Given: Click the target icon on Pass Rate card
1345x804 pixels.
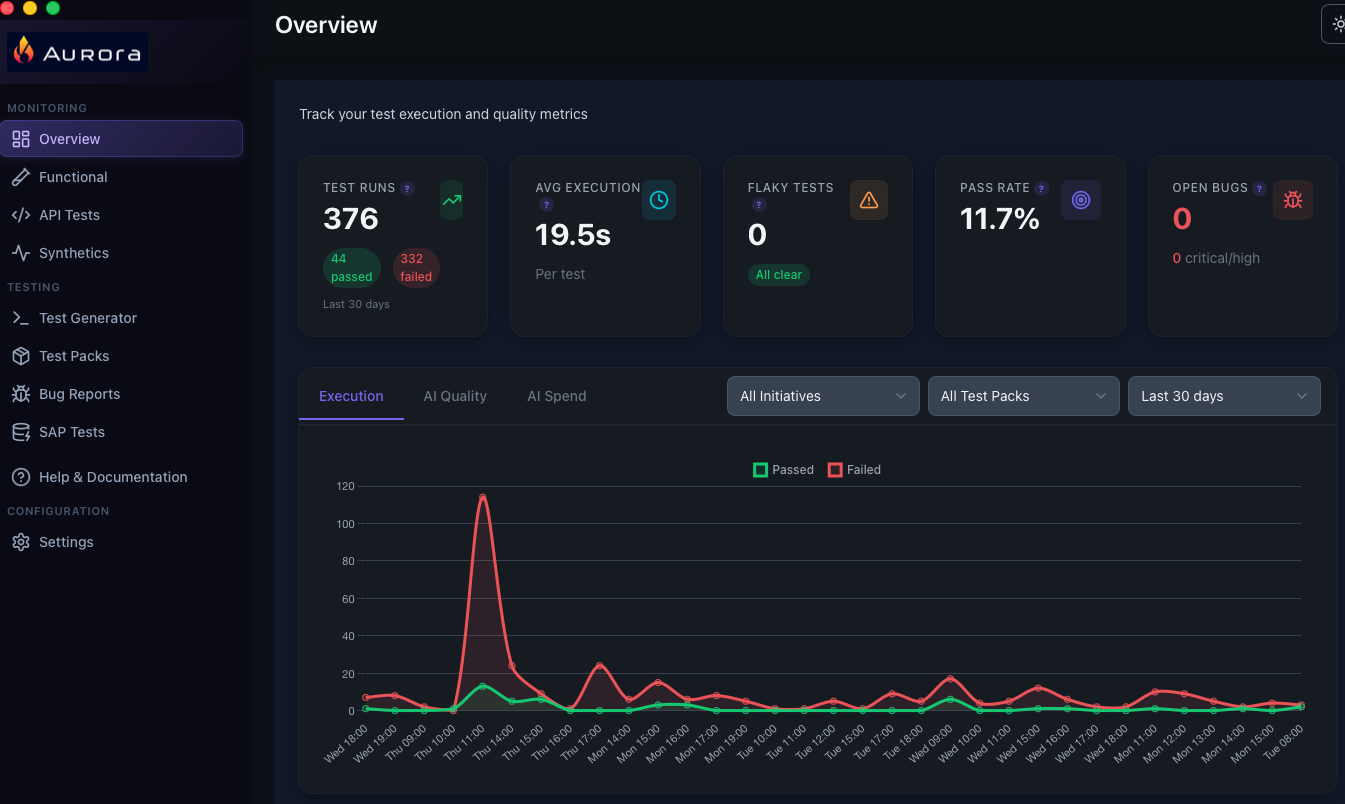Looking at the screenshot, I should pos(1081,200).
